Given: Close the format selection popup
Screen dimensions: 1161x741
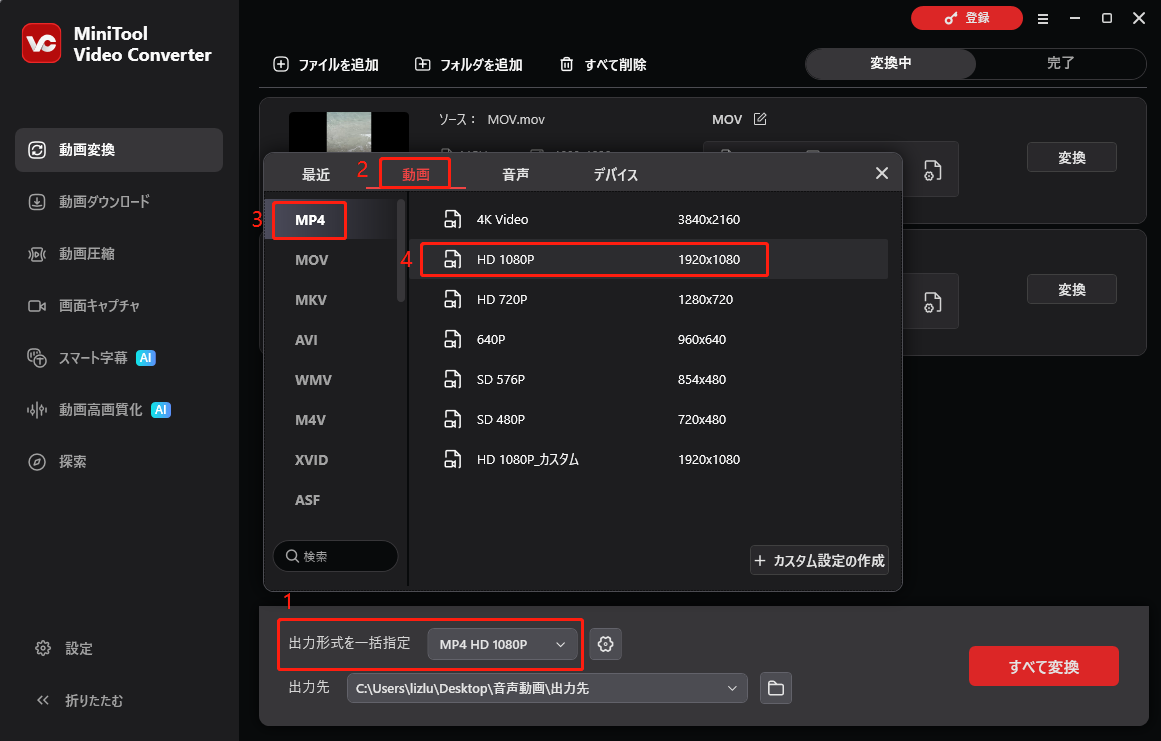Looking at the screenshot, I should 881,173.
